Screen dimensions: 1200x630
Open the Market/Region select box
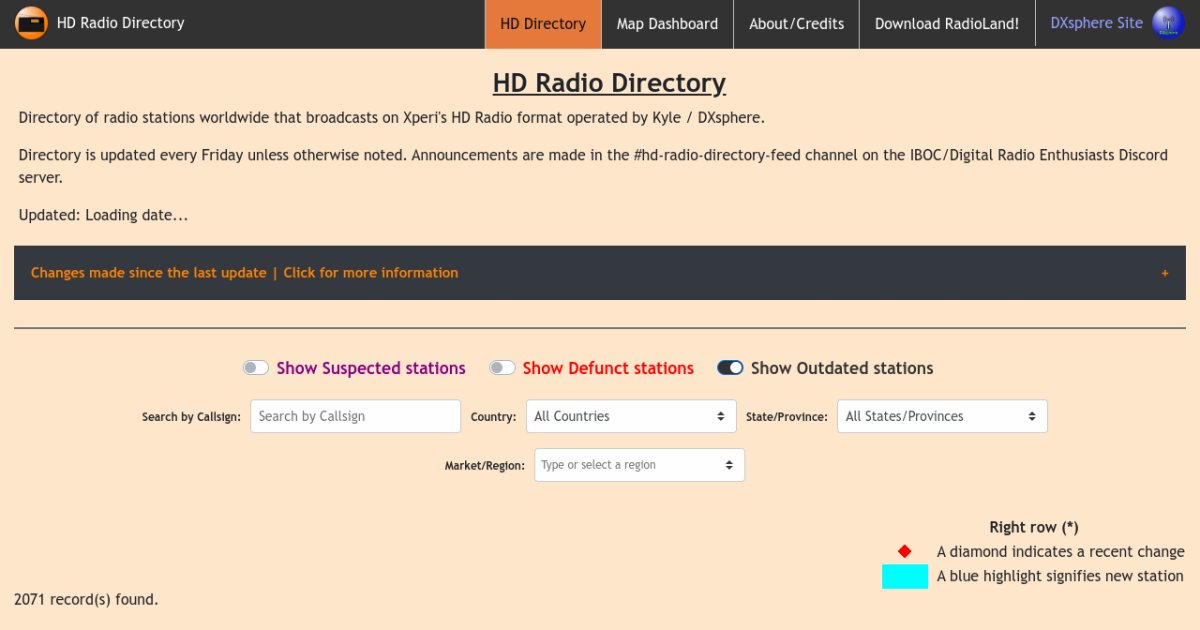[x=639, y=465]
